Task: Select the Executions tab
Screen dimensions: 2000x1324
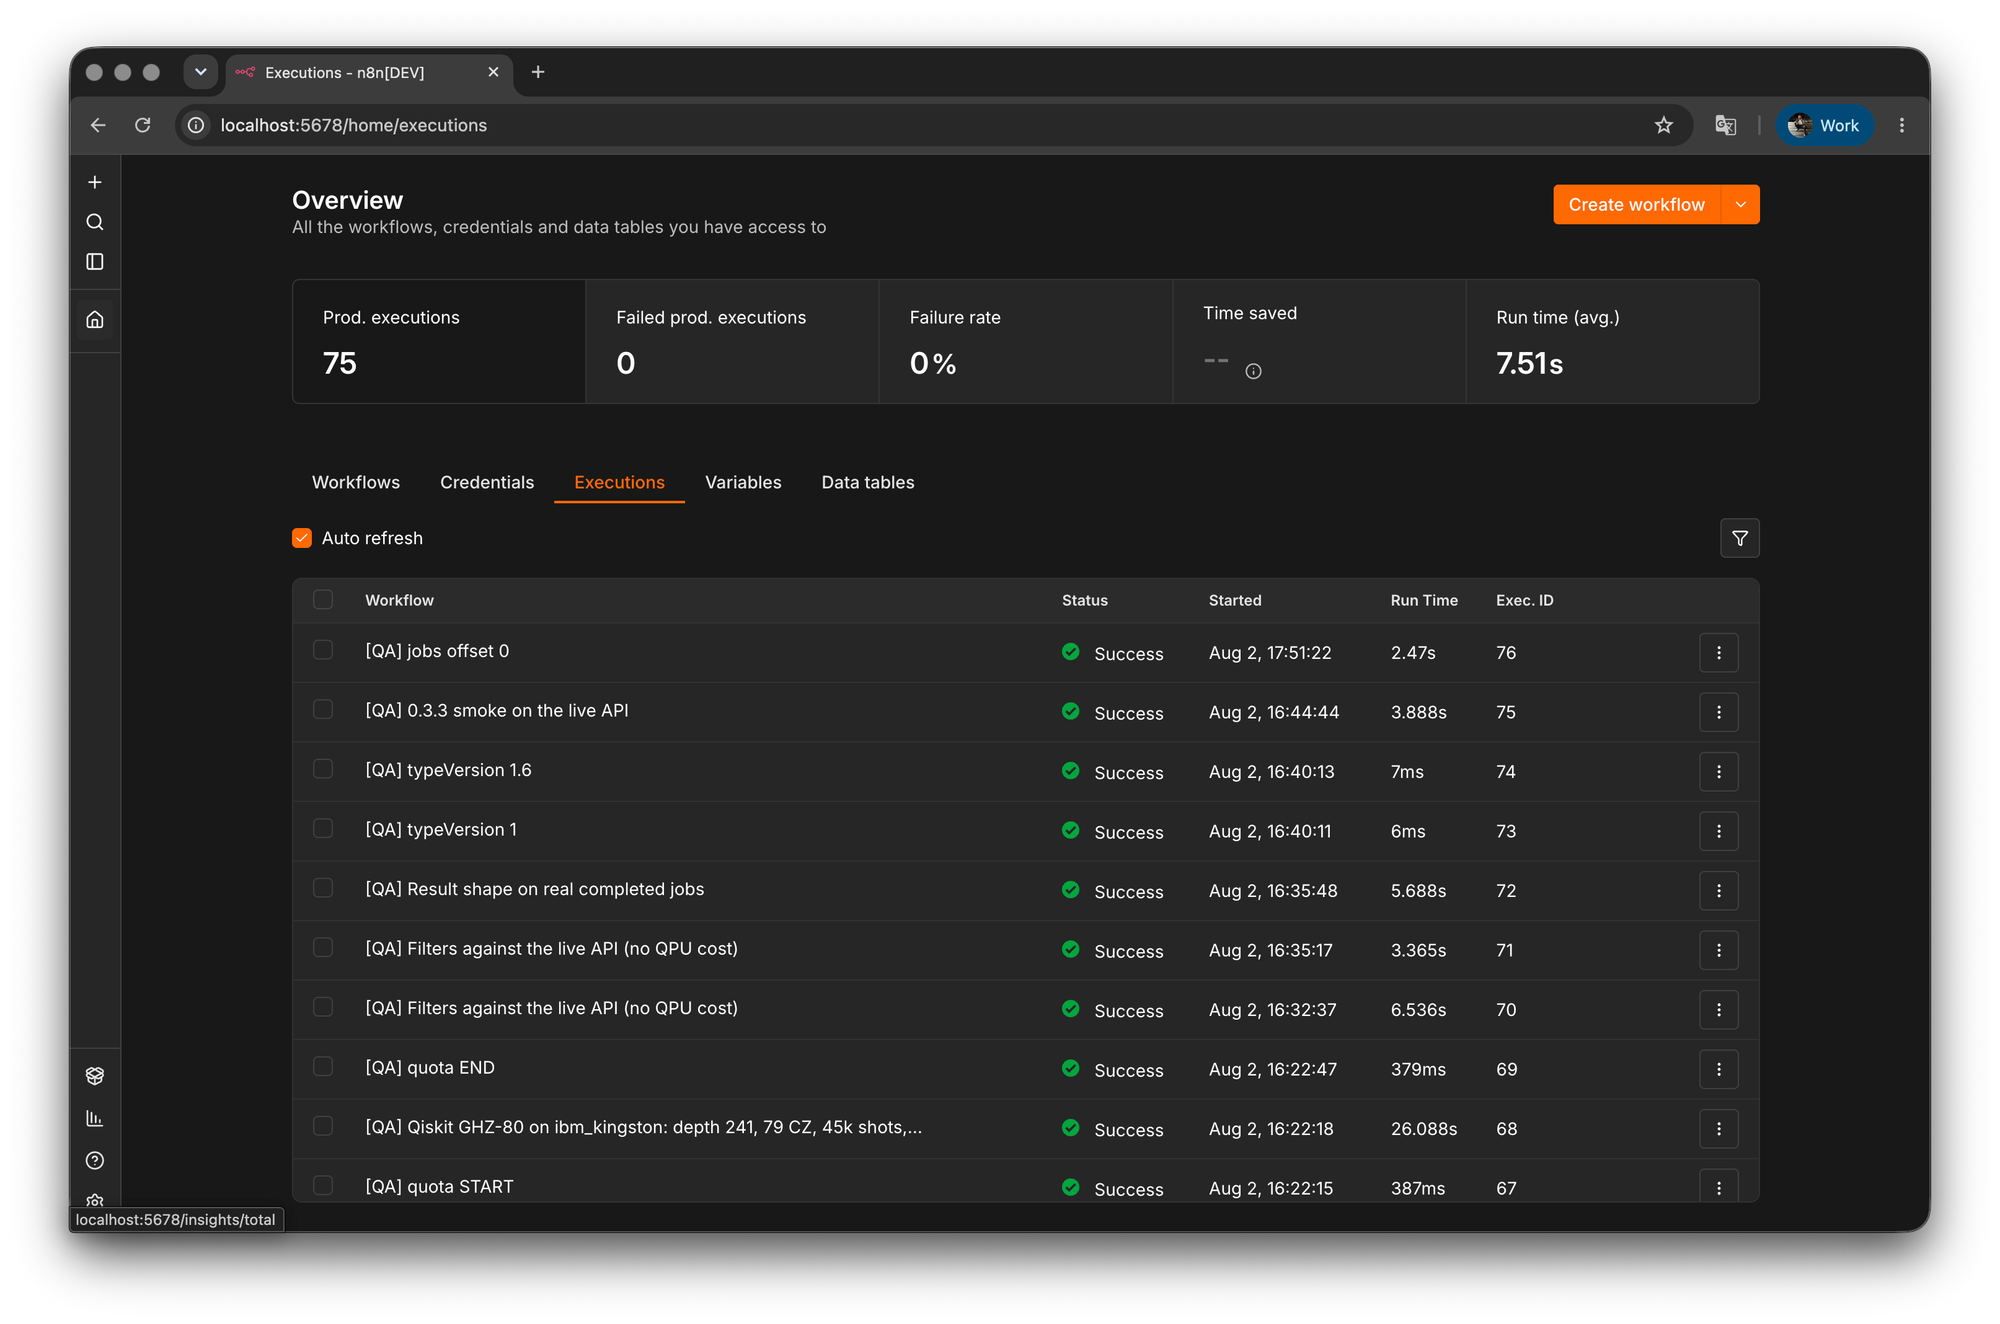Action: pos(619,482)
